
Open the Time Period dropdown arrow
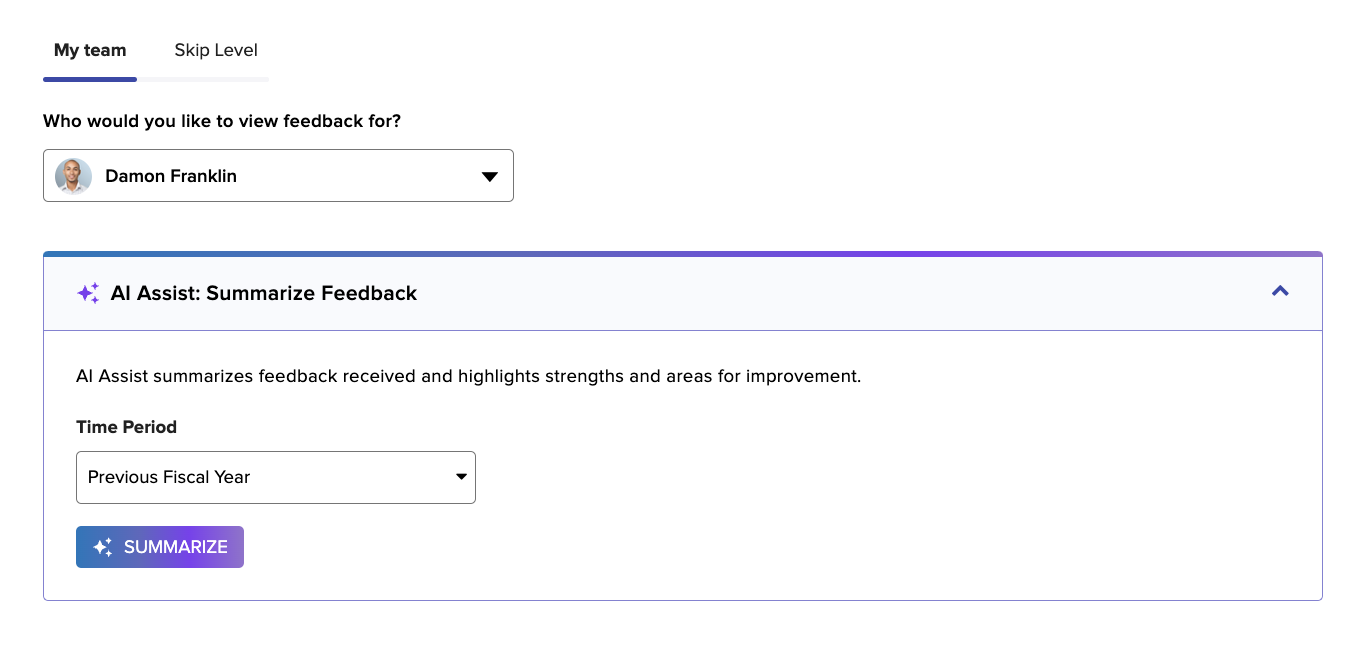pos(461,477)
